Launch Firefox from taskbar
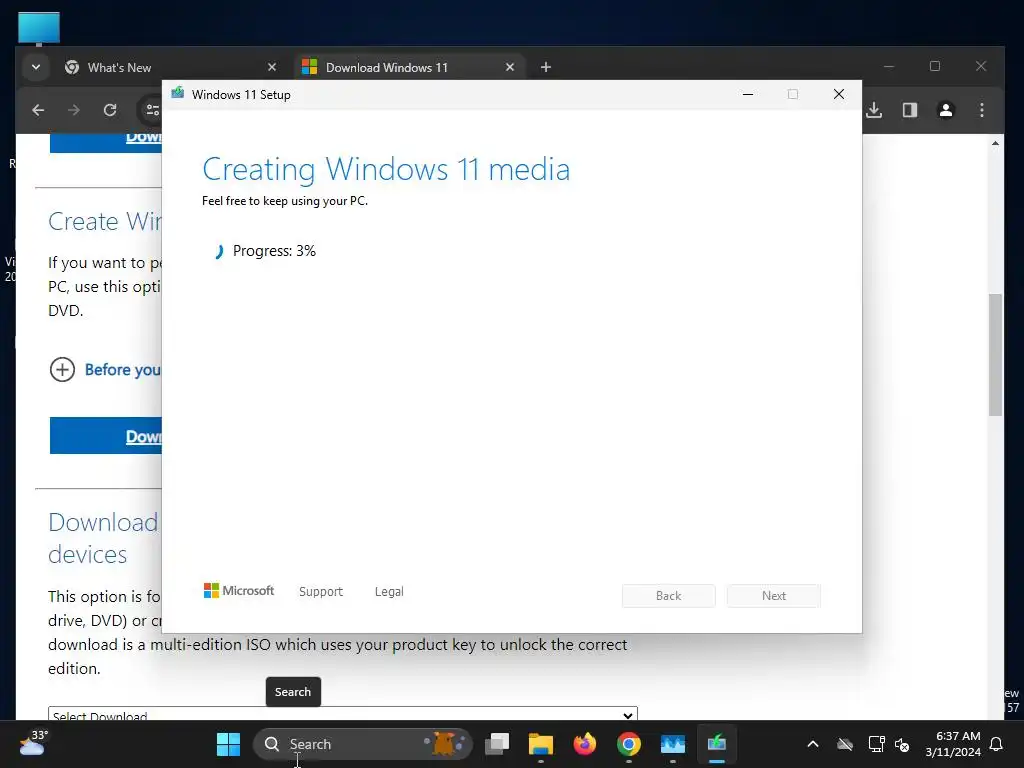Viewport: 1024px width, 768px height. point(584,744)
